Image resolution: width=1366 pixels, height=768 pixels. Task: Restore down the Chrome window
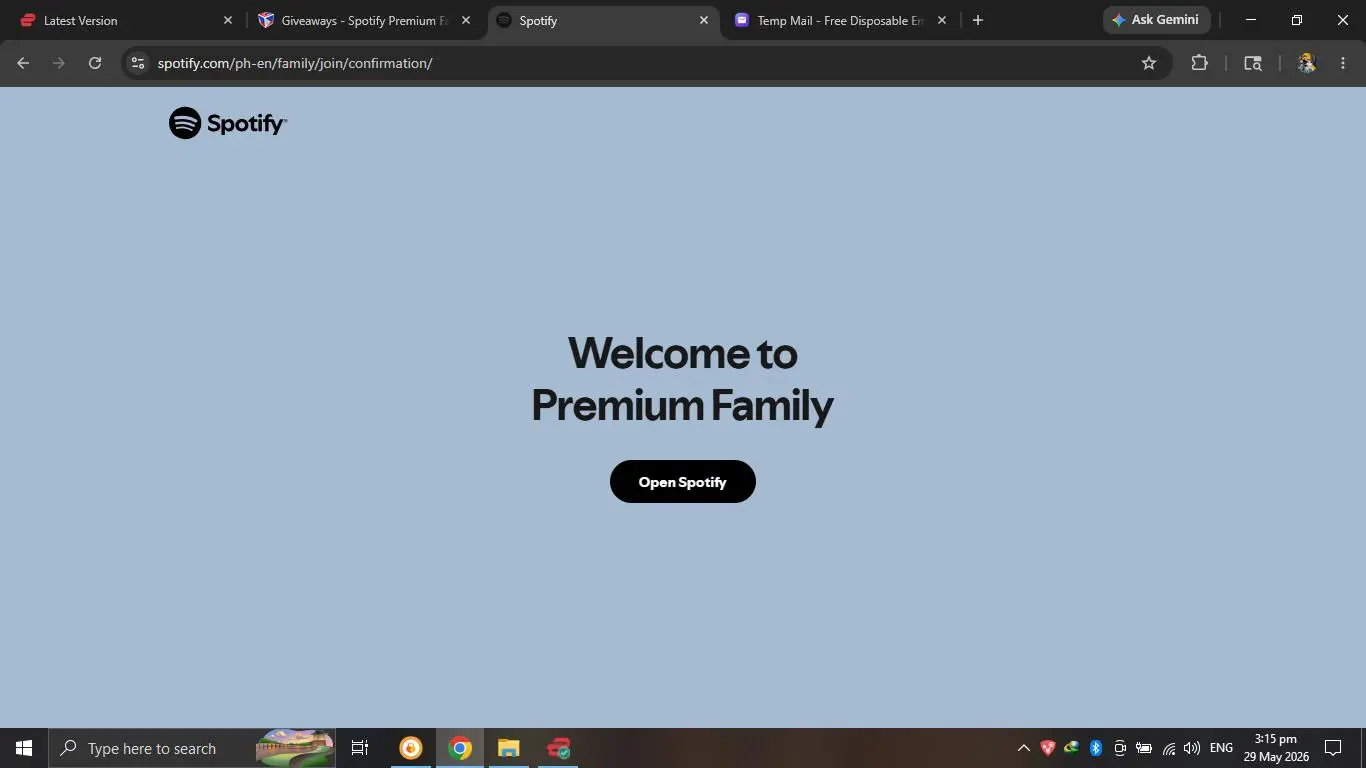click(1296, 20)
